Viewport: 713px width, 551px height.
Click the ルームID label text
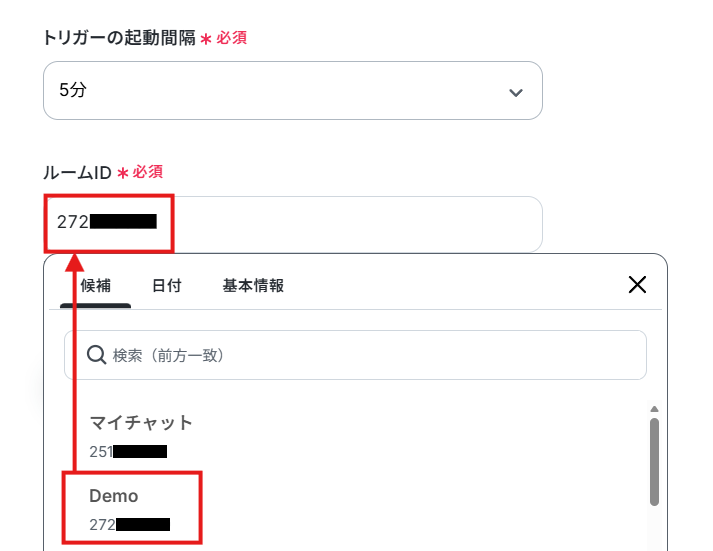[77, 173]
